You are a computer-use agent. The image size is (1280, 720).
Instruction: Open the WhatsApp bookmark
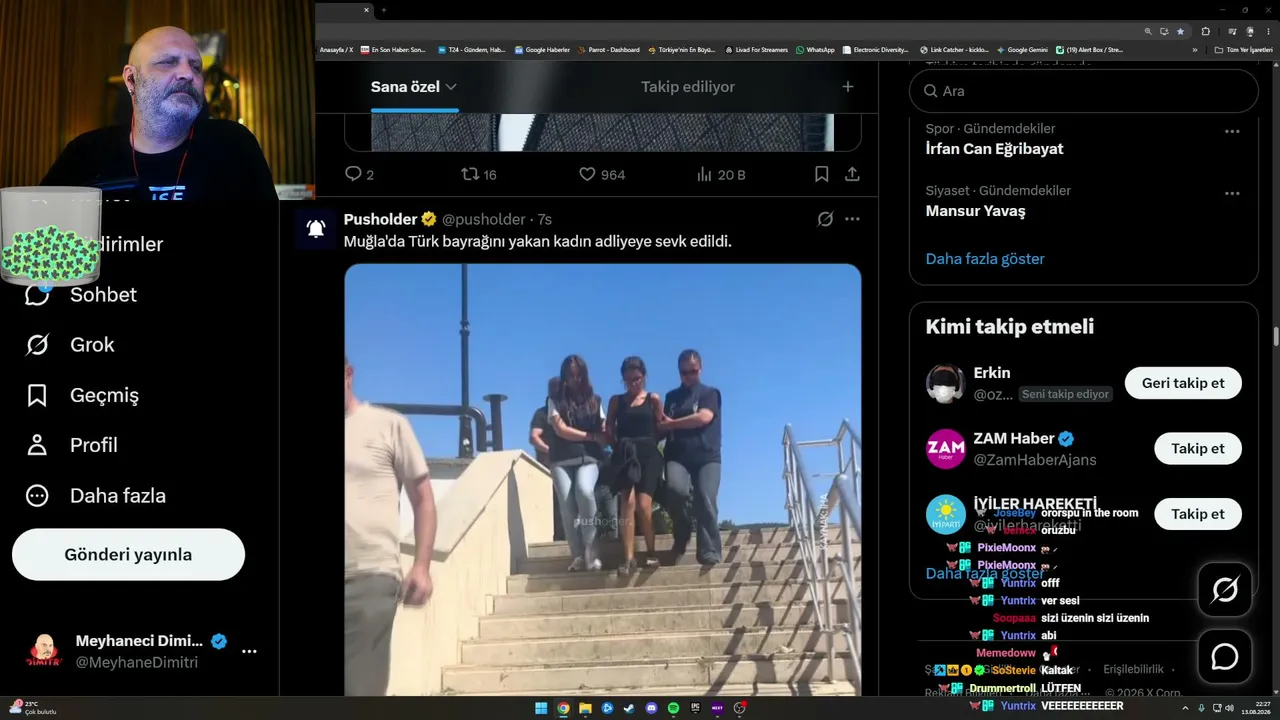[815, 50]
